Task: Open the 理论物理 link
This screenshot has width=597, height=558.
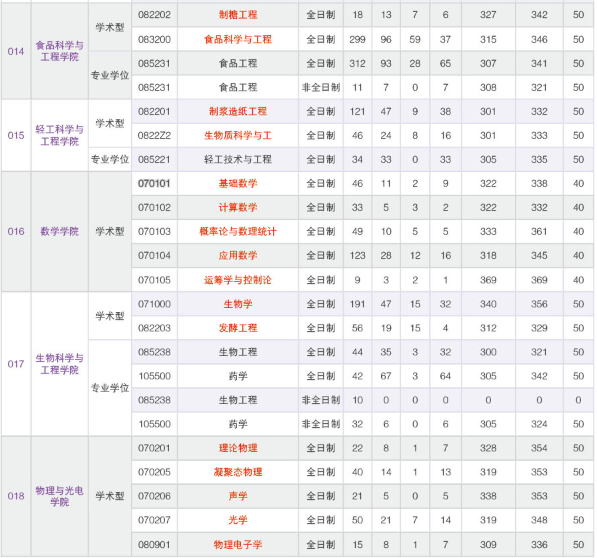Action: point(238,448)
